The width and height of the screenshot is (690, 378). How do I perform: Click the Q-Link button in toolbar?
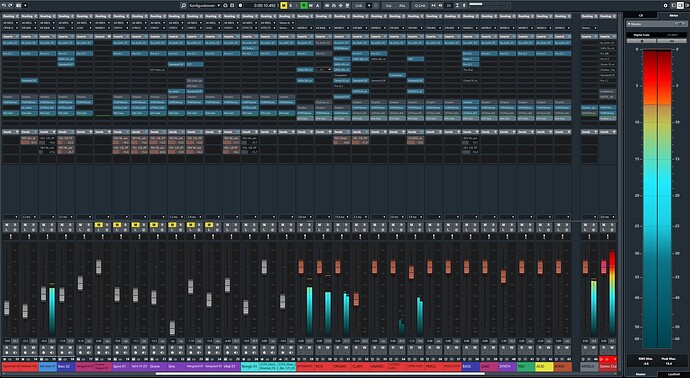420,5
